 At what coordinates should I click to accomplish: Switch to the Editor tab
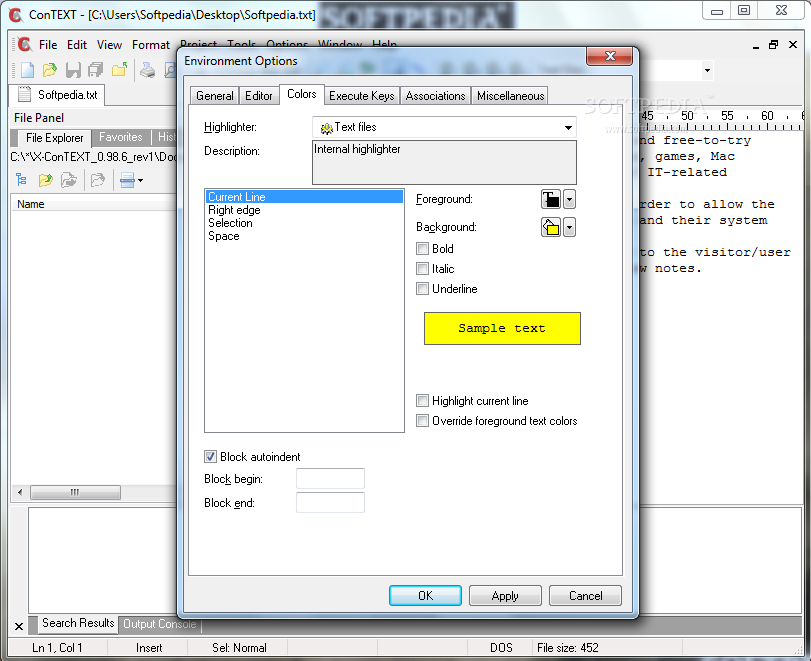[x=259, y=96]
